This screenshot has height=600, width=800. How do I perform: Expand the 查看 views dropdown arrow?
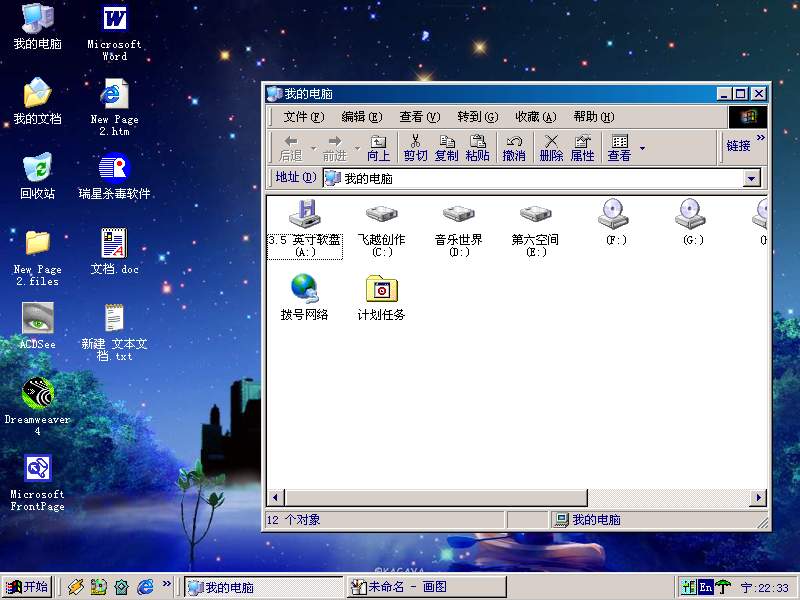pyautogui.click(x=642, y=148)
